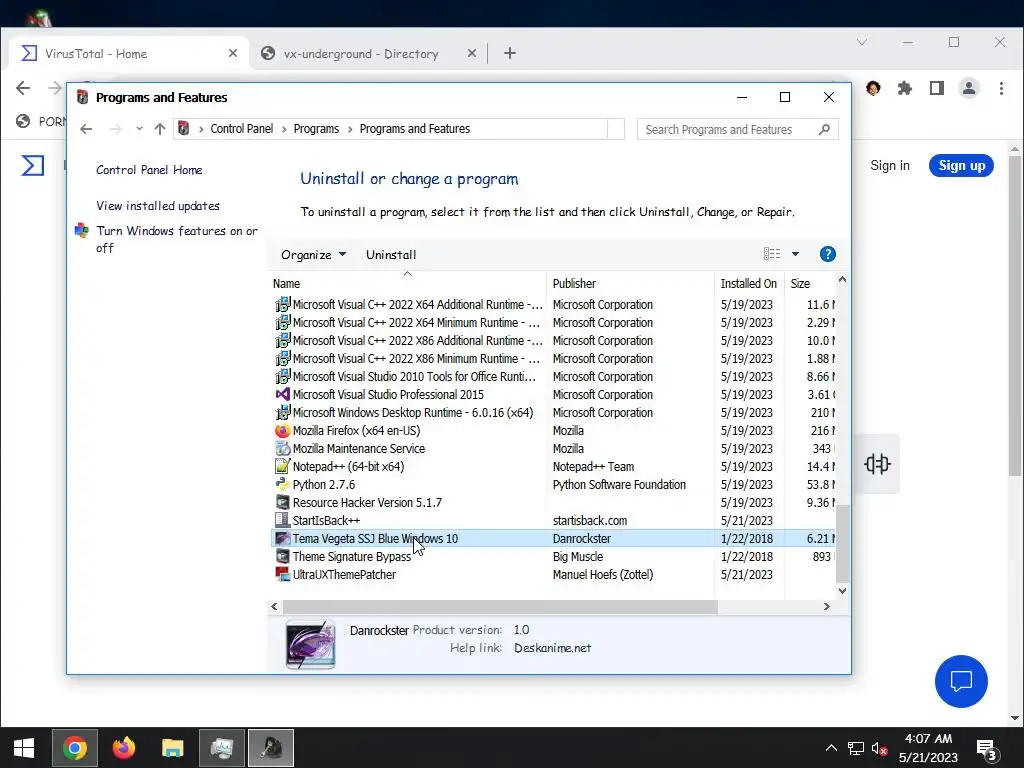The image size is (1024, 768).
Task: Open the view options dropdown arrow
Action: coord(795,254)
